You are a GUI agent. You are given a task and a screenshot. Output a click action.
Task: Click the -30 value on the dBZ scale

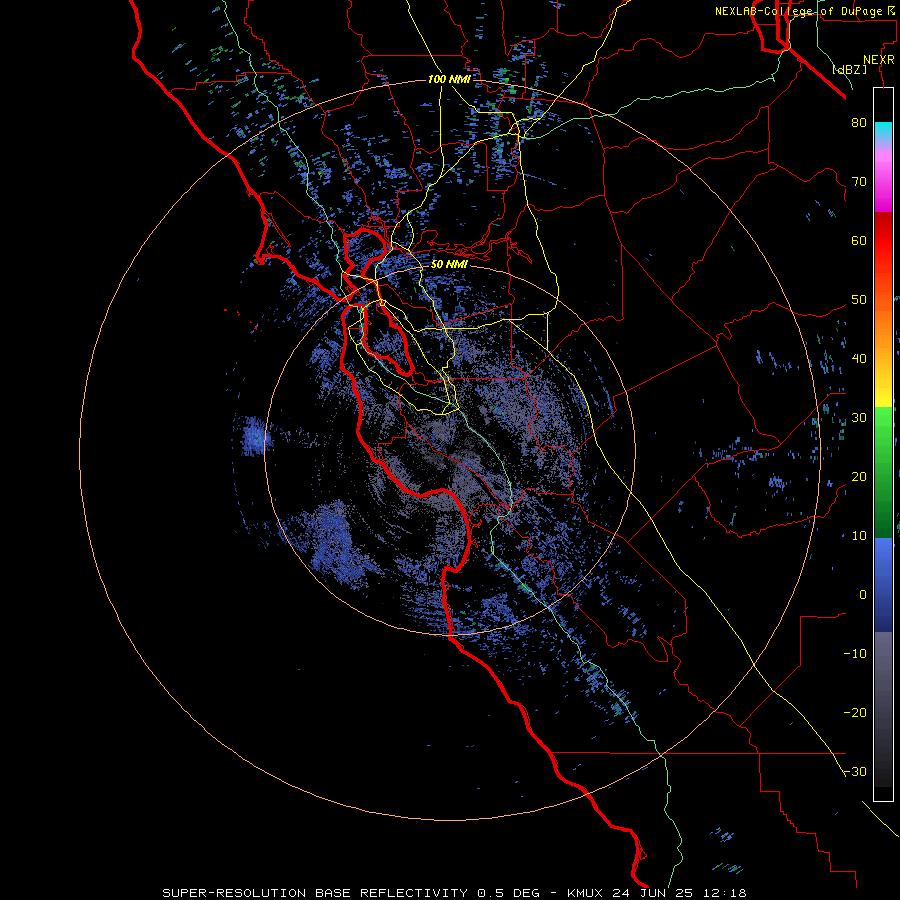(x=855, y=771)
